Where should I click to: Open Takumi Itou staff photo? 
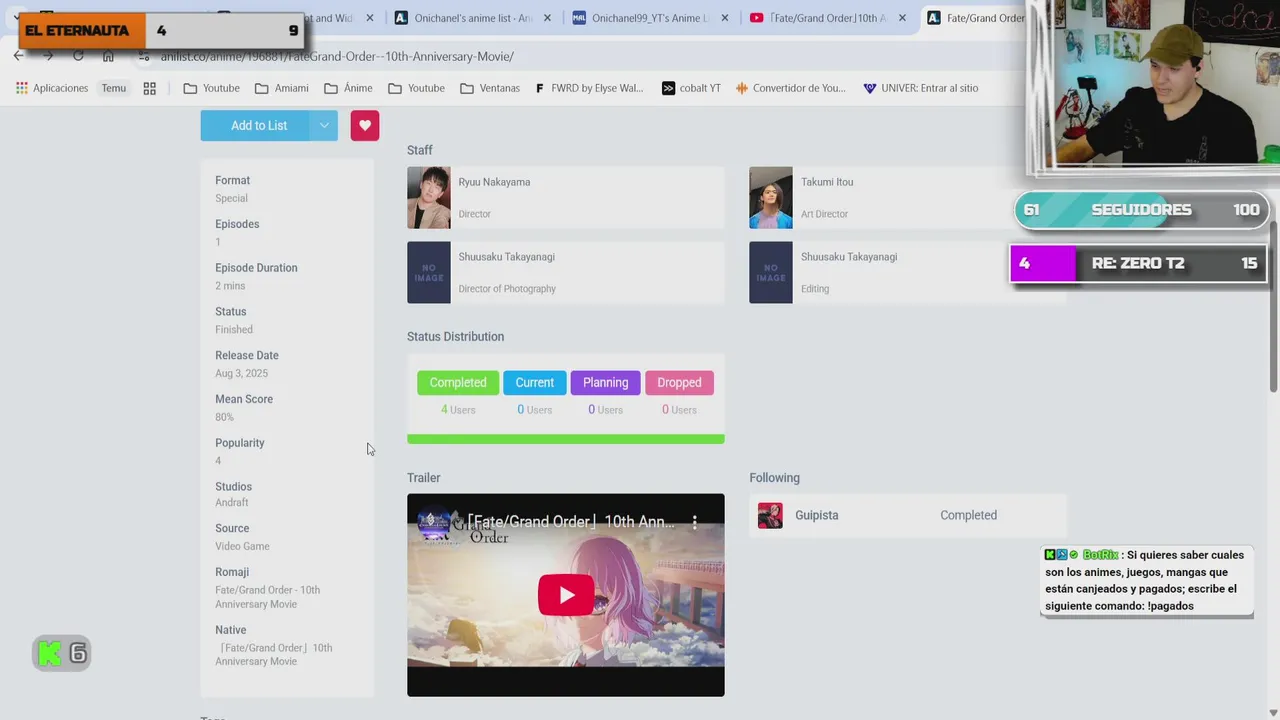click(771, 198)
